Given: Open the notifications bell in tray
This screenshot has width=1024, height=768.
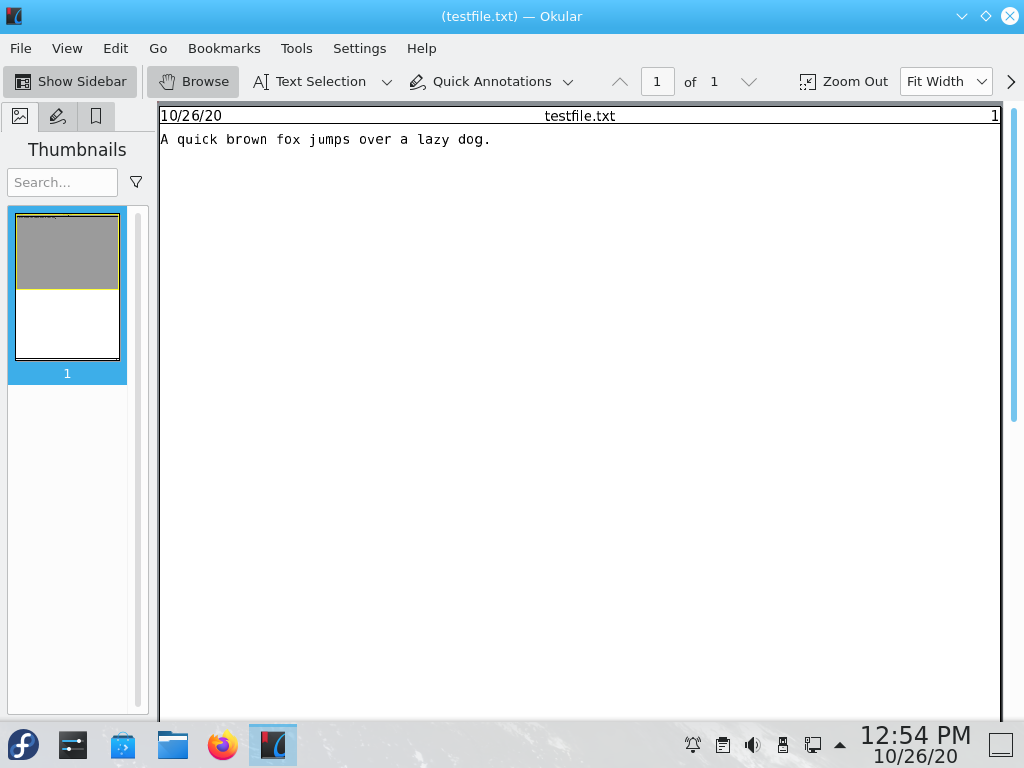Looking at the screenshot, I should [x=693, y=744].
